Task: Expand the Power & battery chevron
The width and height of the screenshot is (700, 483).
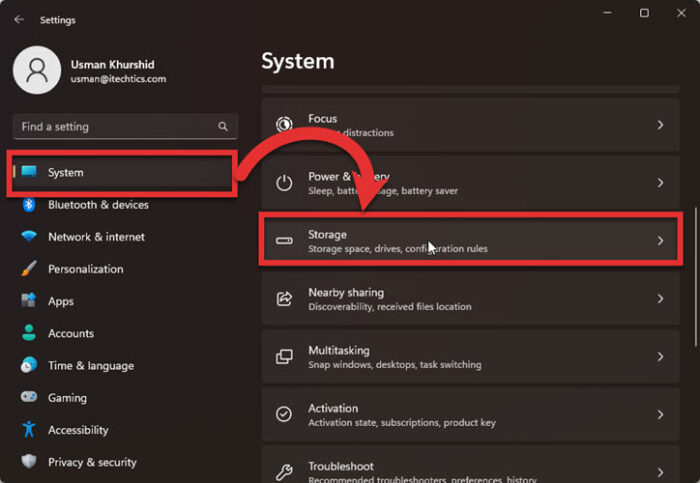Action: 660,183
